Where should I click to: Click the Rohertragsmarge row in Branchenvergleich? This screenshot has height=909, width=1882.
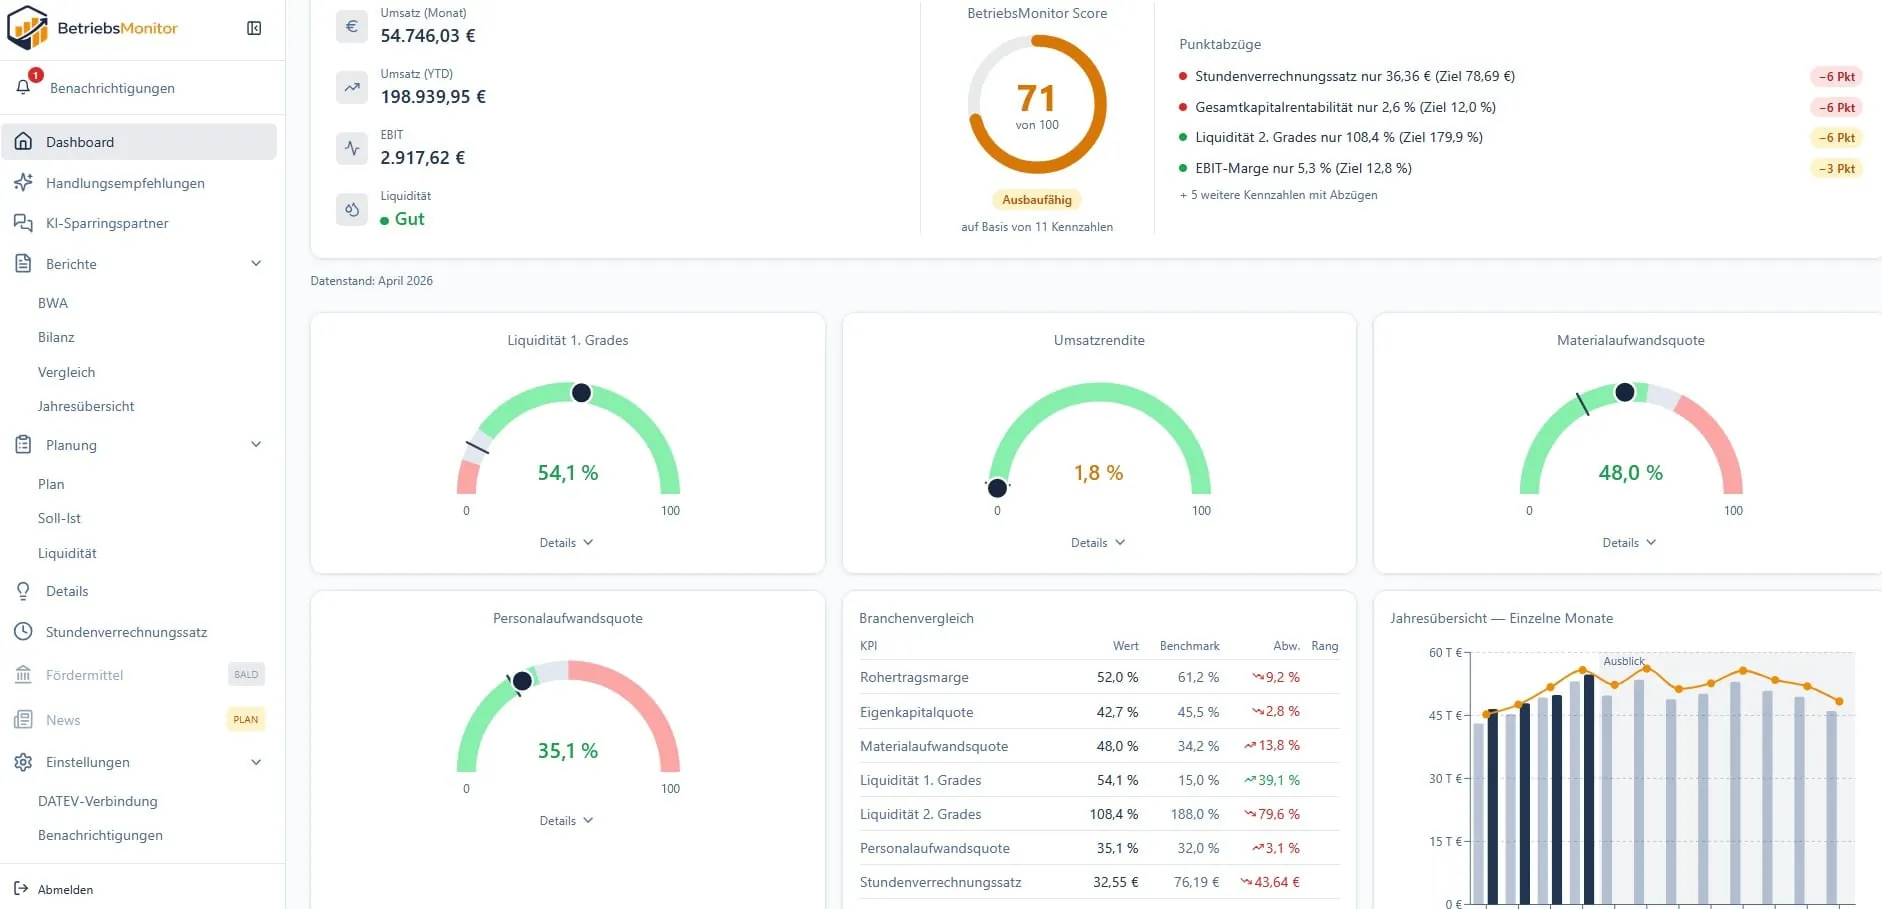tap(1099, 677)
